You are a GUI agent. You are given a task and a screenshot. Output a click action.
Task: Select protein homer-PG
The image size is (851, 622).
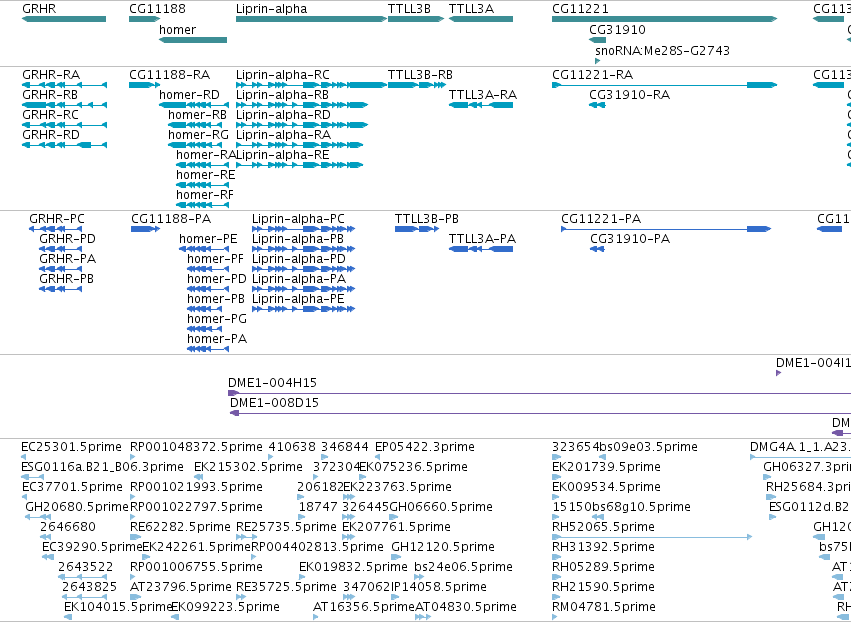pyautogui.click(x=217, y=320)
